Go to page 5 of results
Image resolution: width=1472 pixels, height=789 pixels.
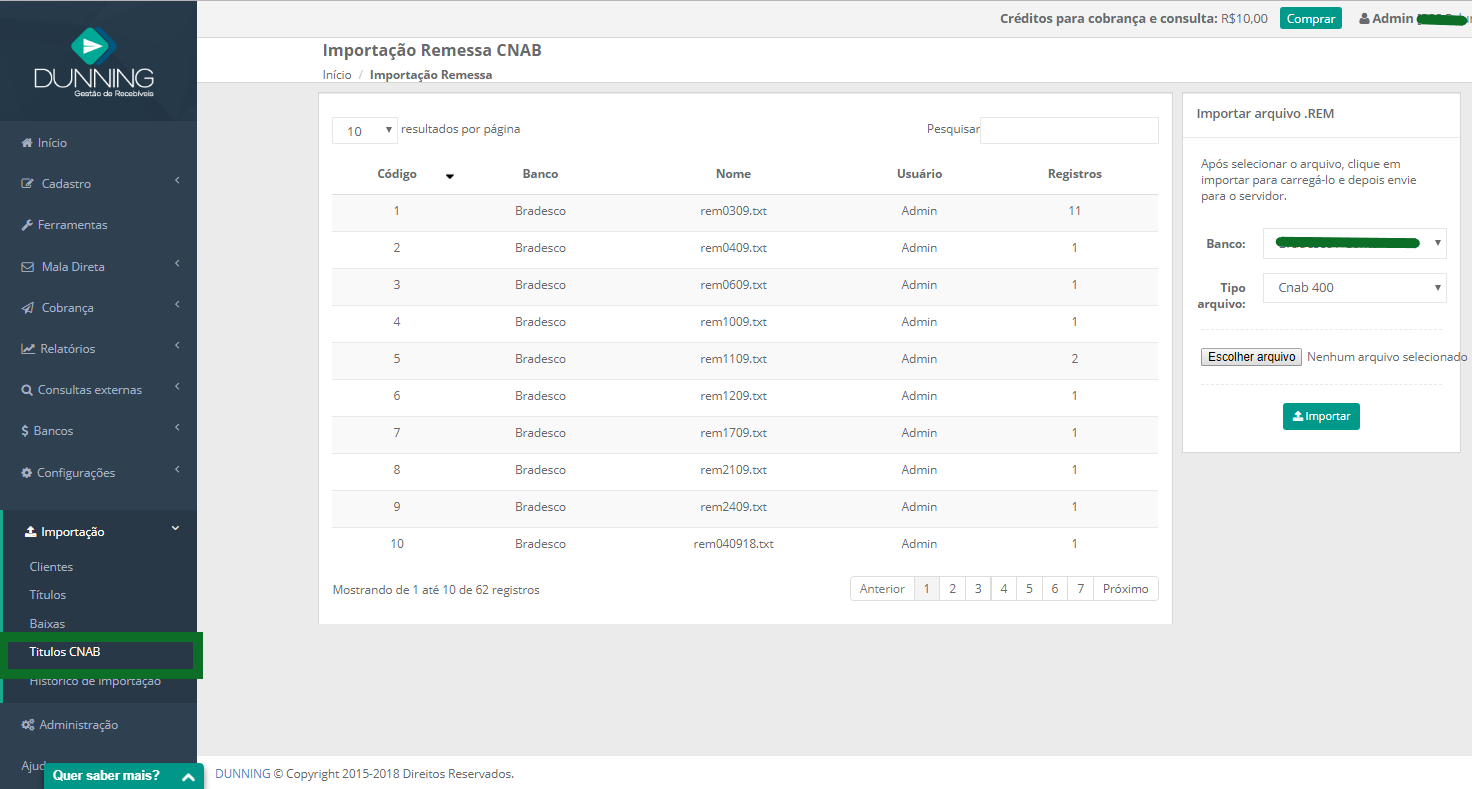click(x=1029, y=589)
